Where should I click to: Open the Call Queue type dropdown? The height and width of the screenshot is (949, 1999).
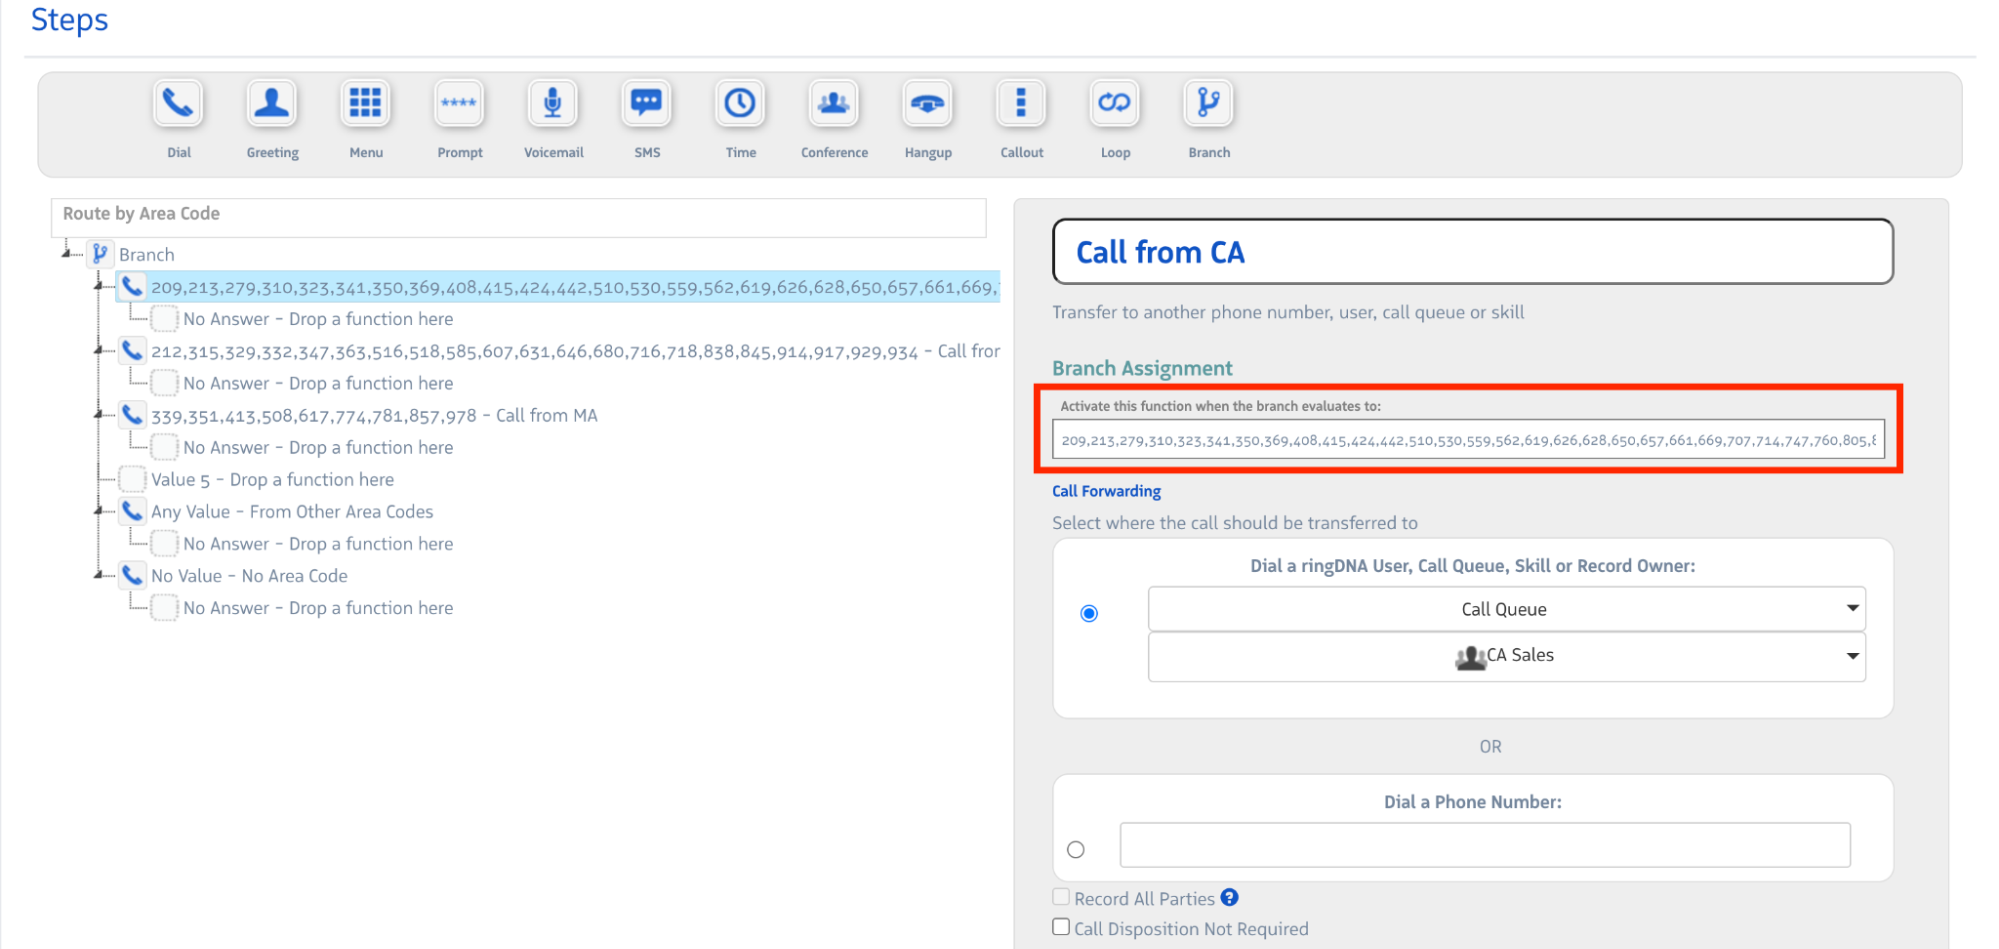(x=1506, y=609)
